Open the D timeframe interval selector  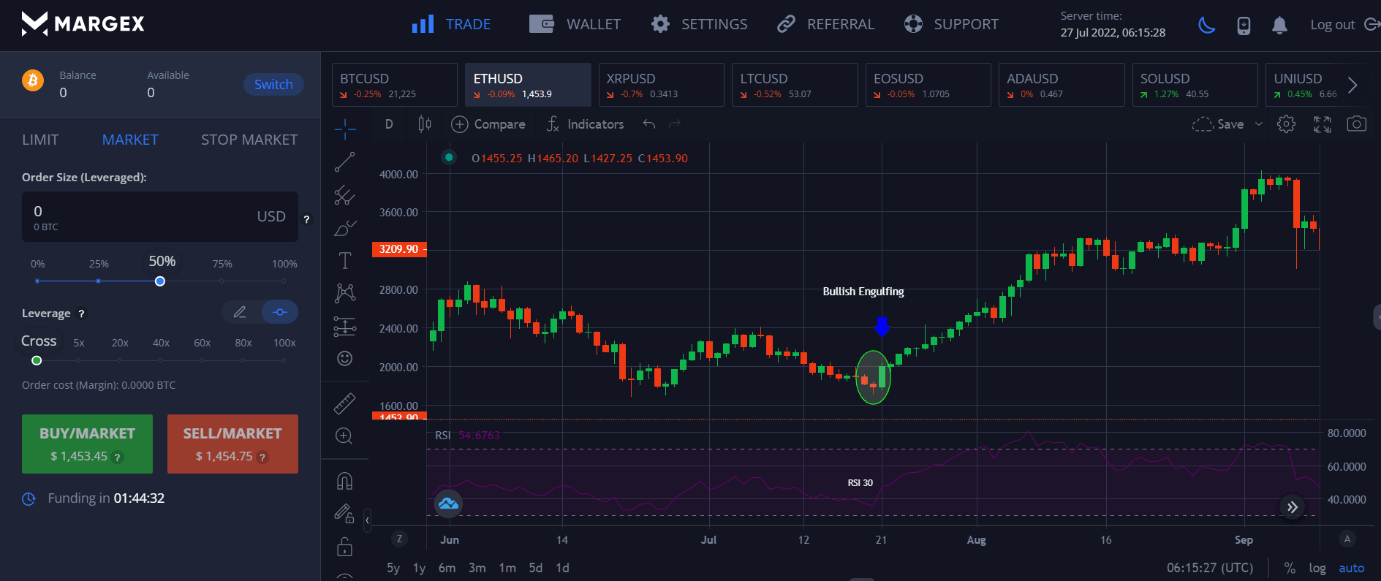click(x=389, y=124)
